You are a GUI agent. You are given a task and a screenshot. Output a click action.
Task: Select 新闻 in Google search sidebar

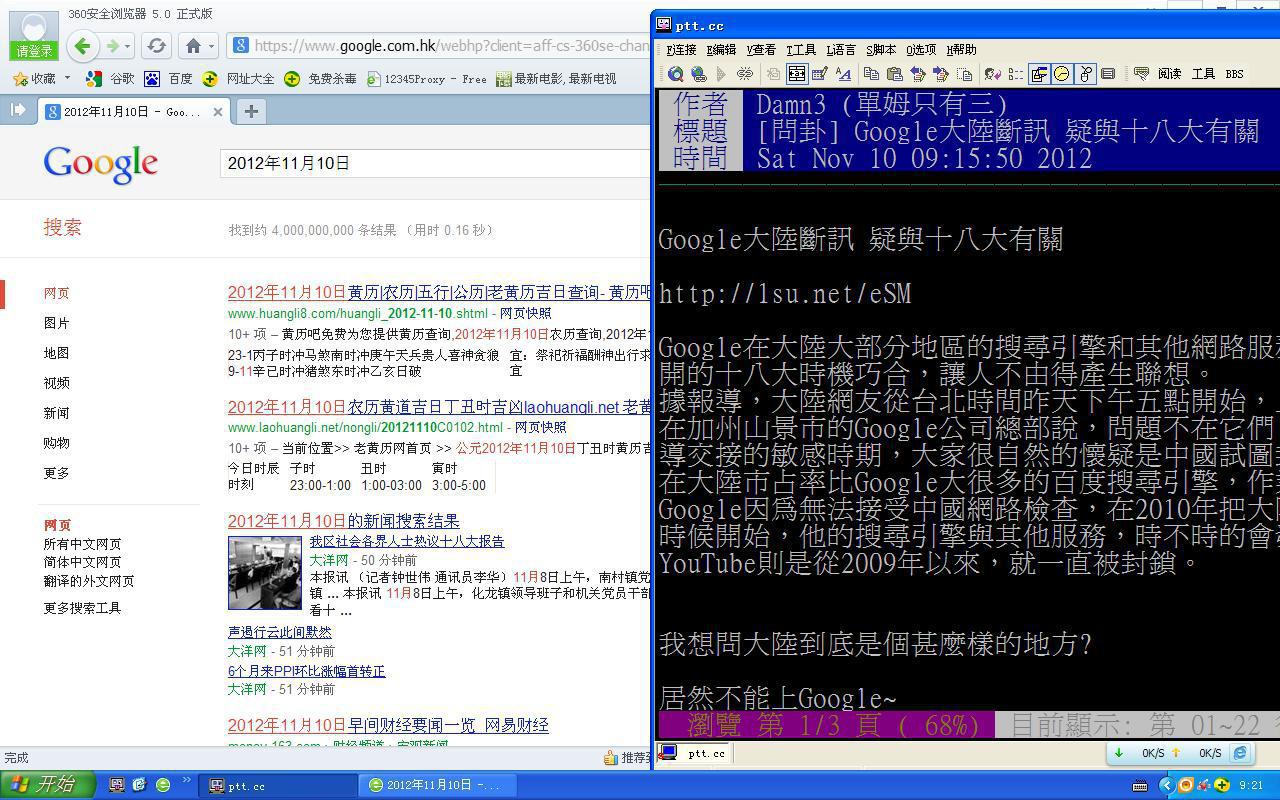57,413
